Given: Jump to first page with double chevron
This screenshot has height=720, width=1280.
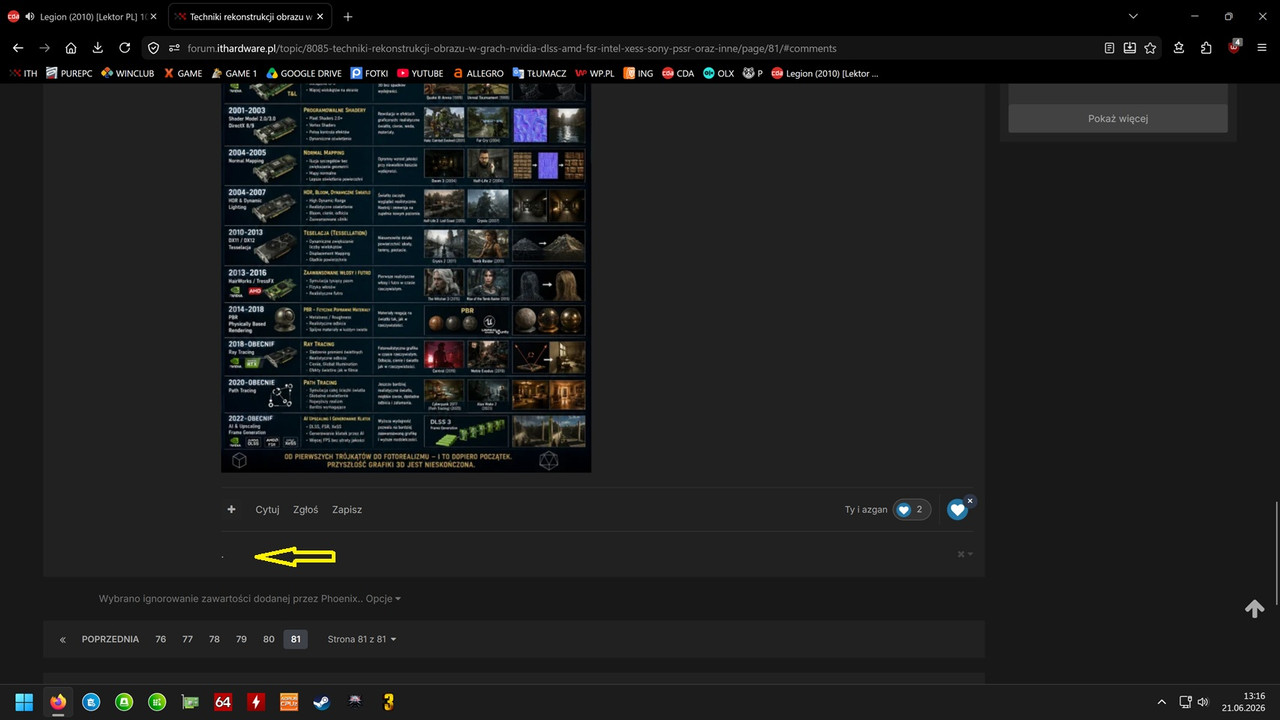Looking at the screenshot, I should (62, 639).
